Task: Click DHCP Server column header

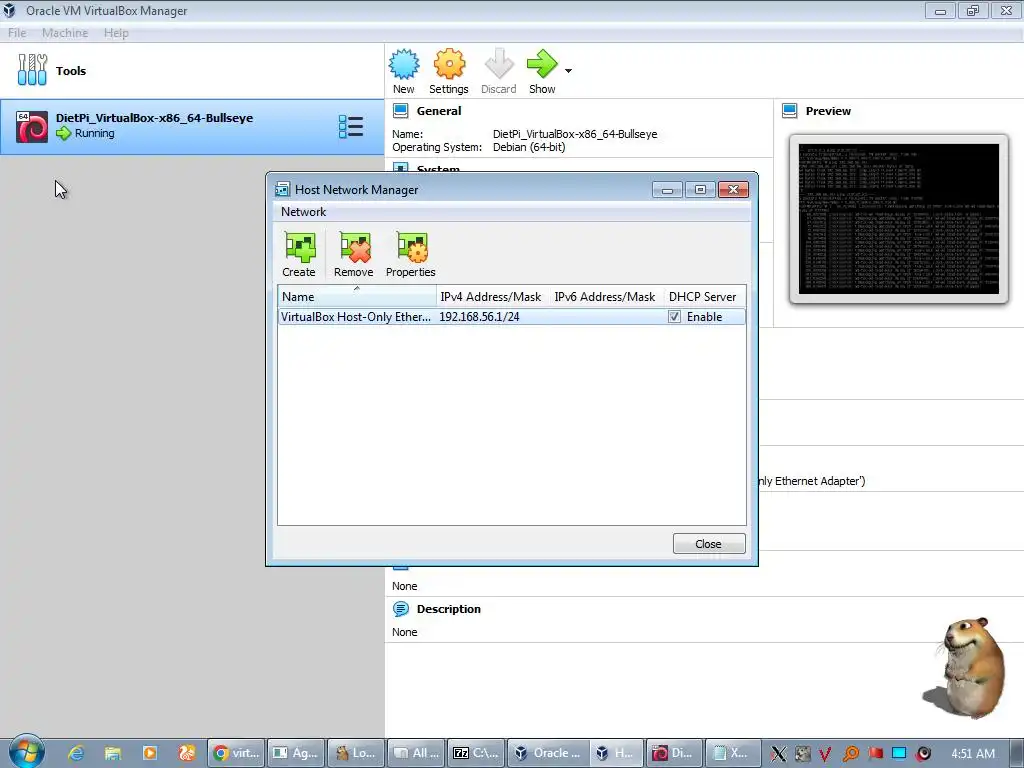Action: tap(703, 296)
